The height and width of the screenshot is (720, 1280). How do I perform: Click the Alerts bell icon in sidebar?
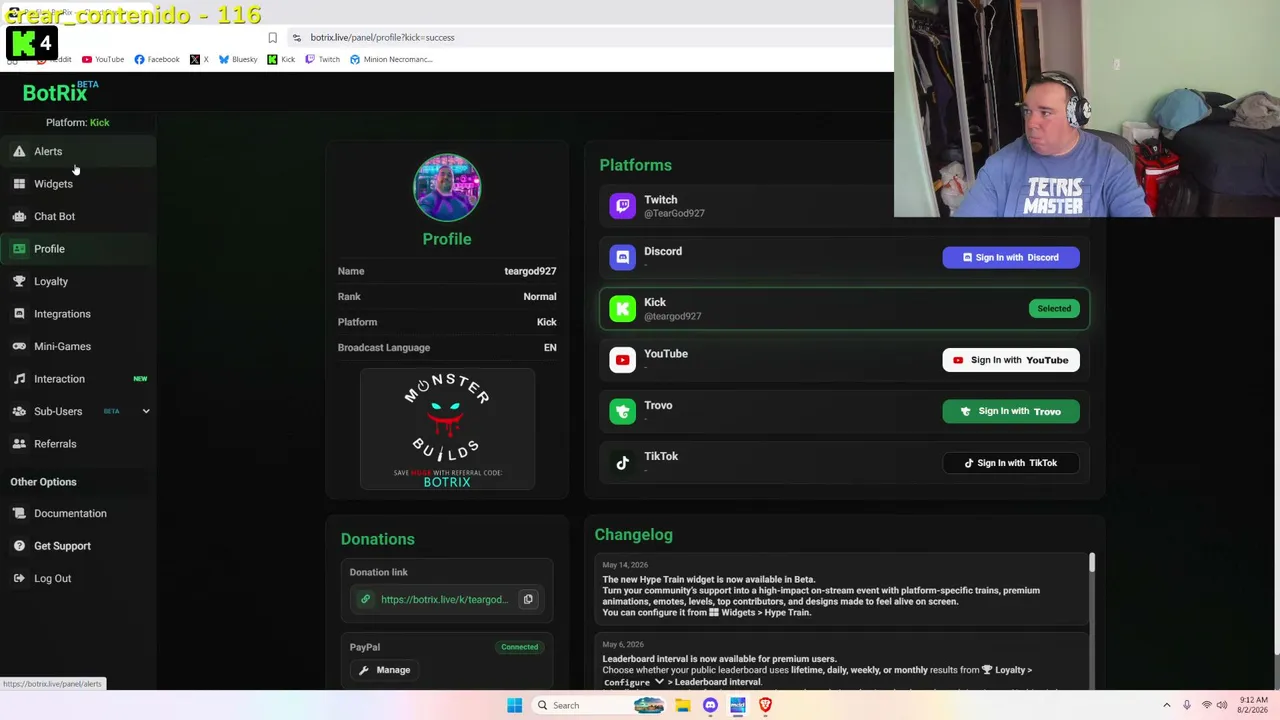click(x=19, y=151)
